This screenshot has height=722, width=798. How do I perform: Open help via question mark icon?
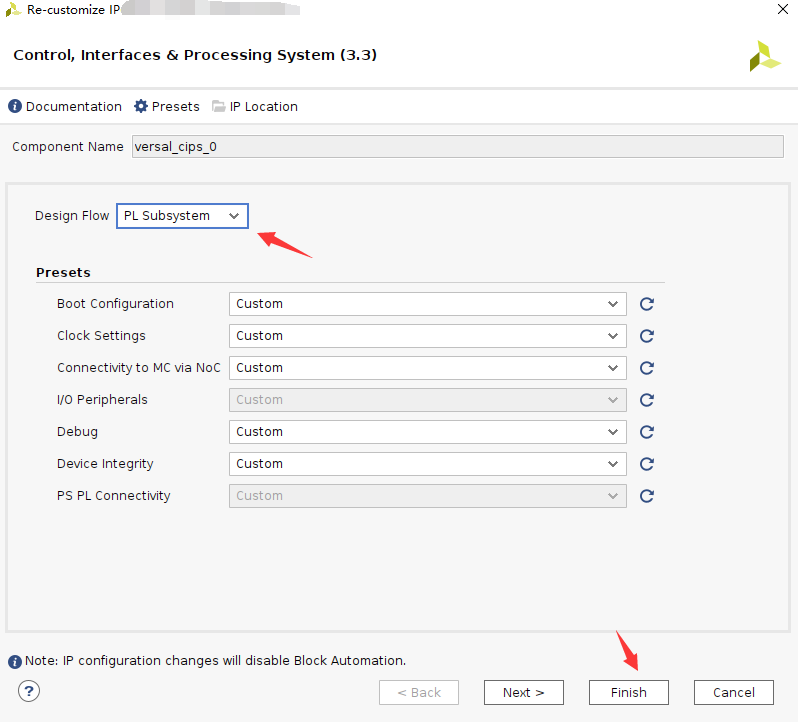pos(29,691)
